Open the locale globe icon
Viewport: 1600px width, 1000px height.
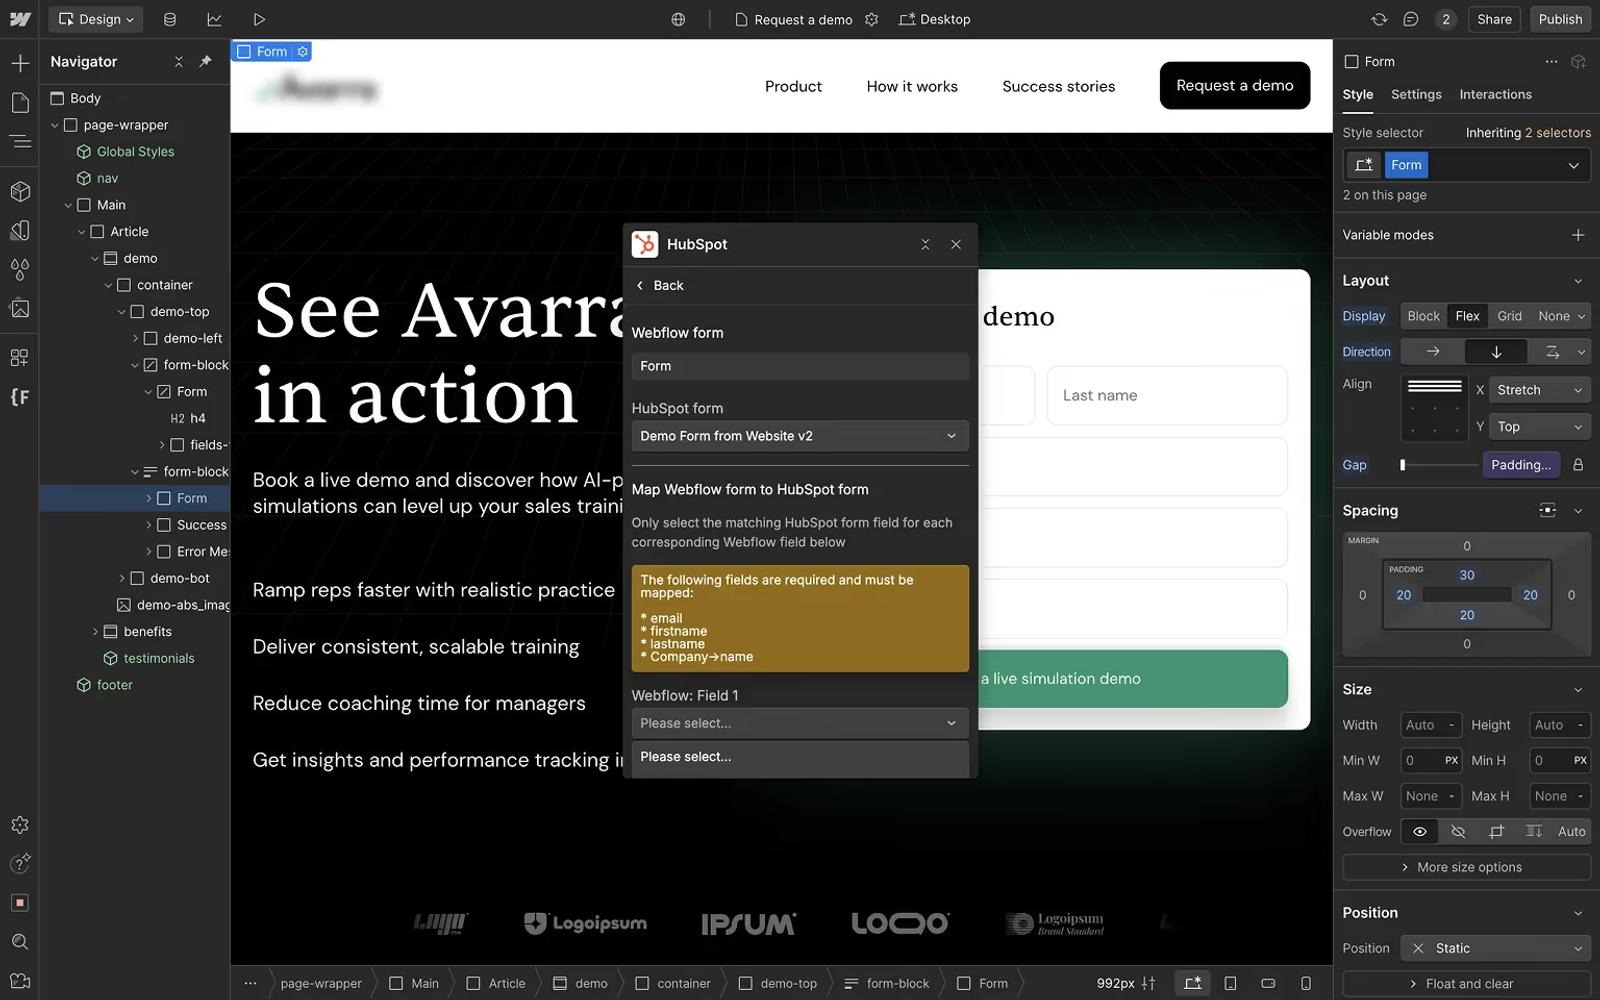coord(678,19)
